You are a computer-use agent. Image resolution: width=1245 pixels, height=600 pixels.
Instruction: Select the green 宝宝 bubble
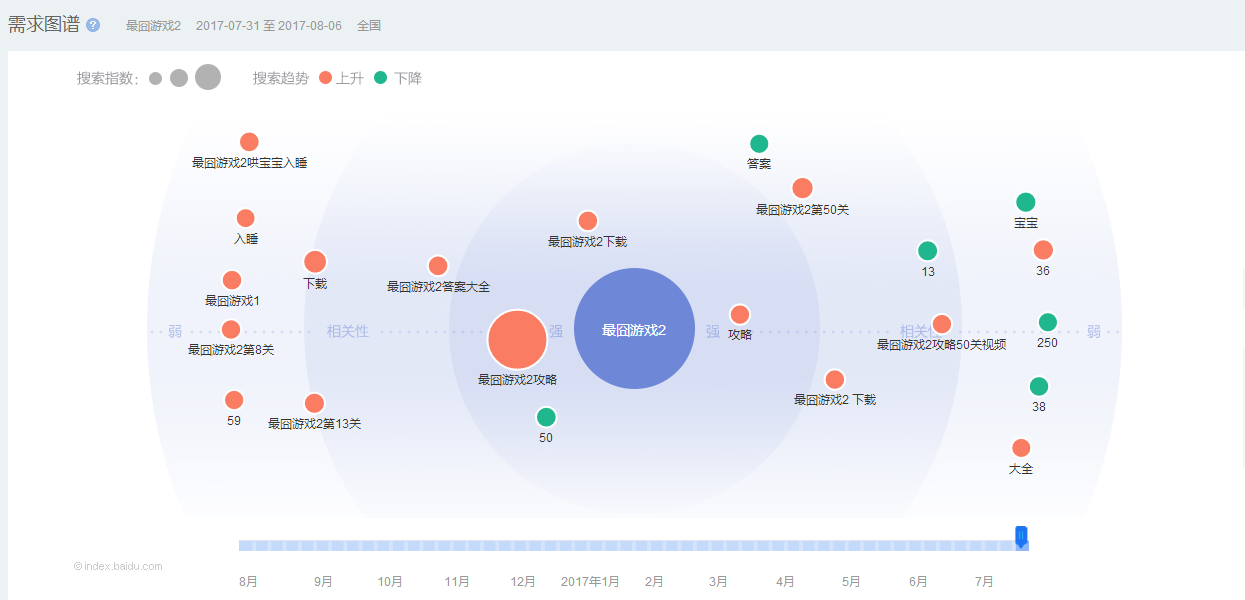coord(1026,202)
